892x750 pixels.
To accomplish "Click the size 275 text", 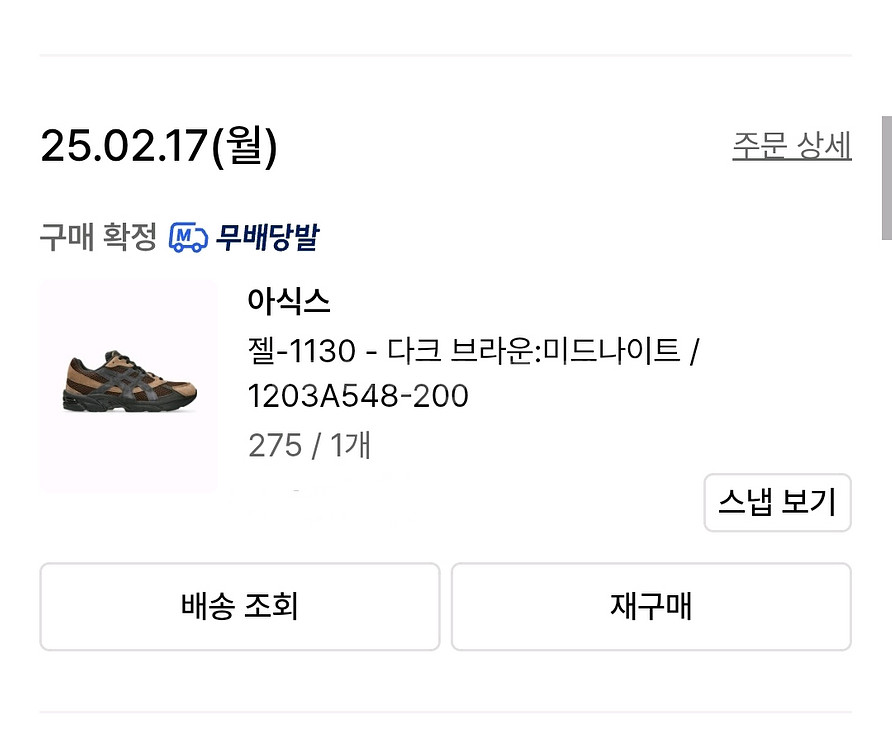I will pyautogui.click(x=275, y=445).
